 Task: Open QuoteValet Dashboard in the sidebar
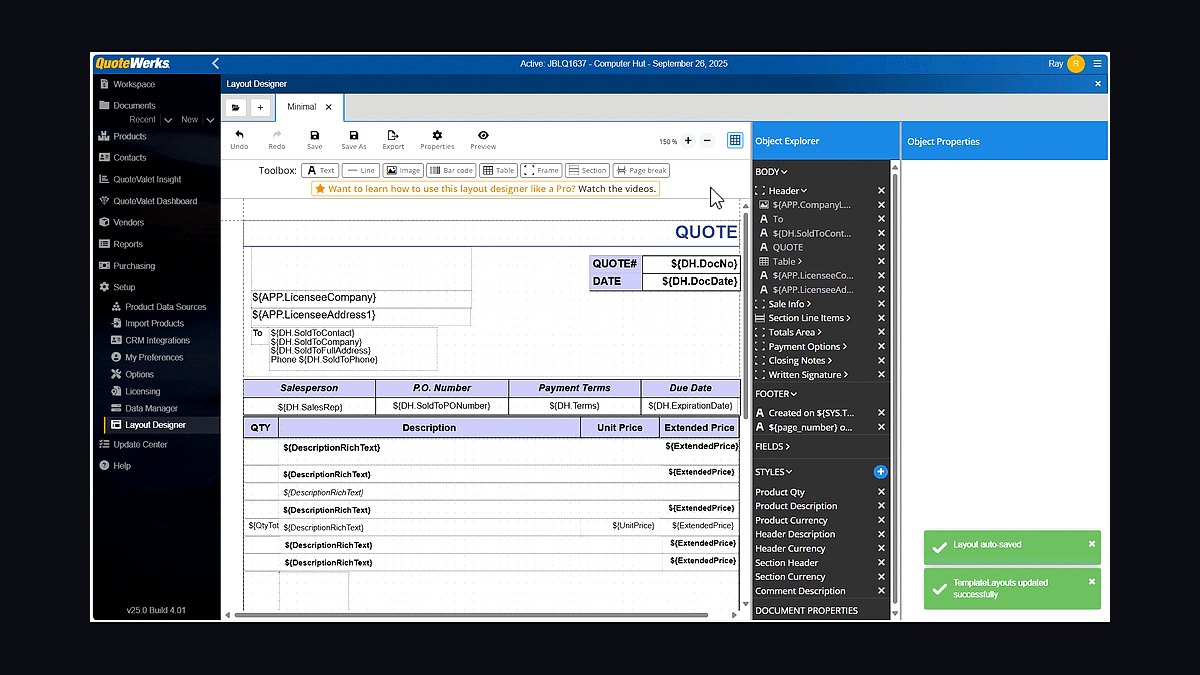click(155, 201)
